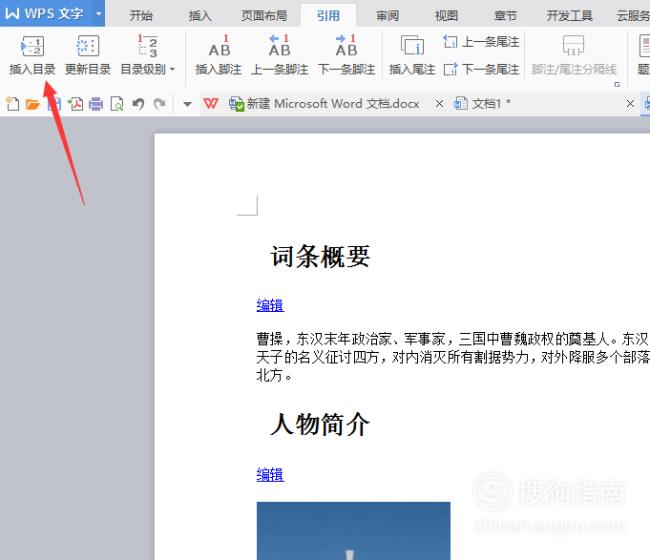Click the blue image in document
The image size is (650, 560).
coord(354,531)
